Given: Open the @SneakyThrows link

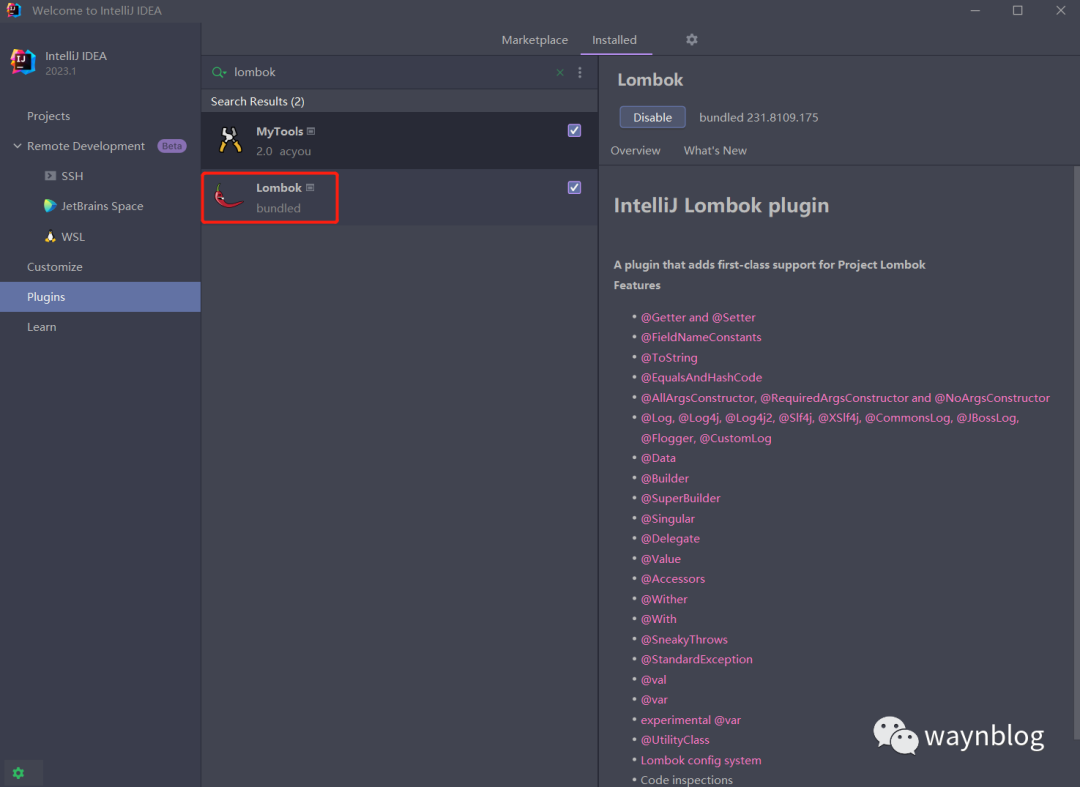Looking at the screenshot, I should (x=684, y=640).
